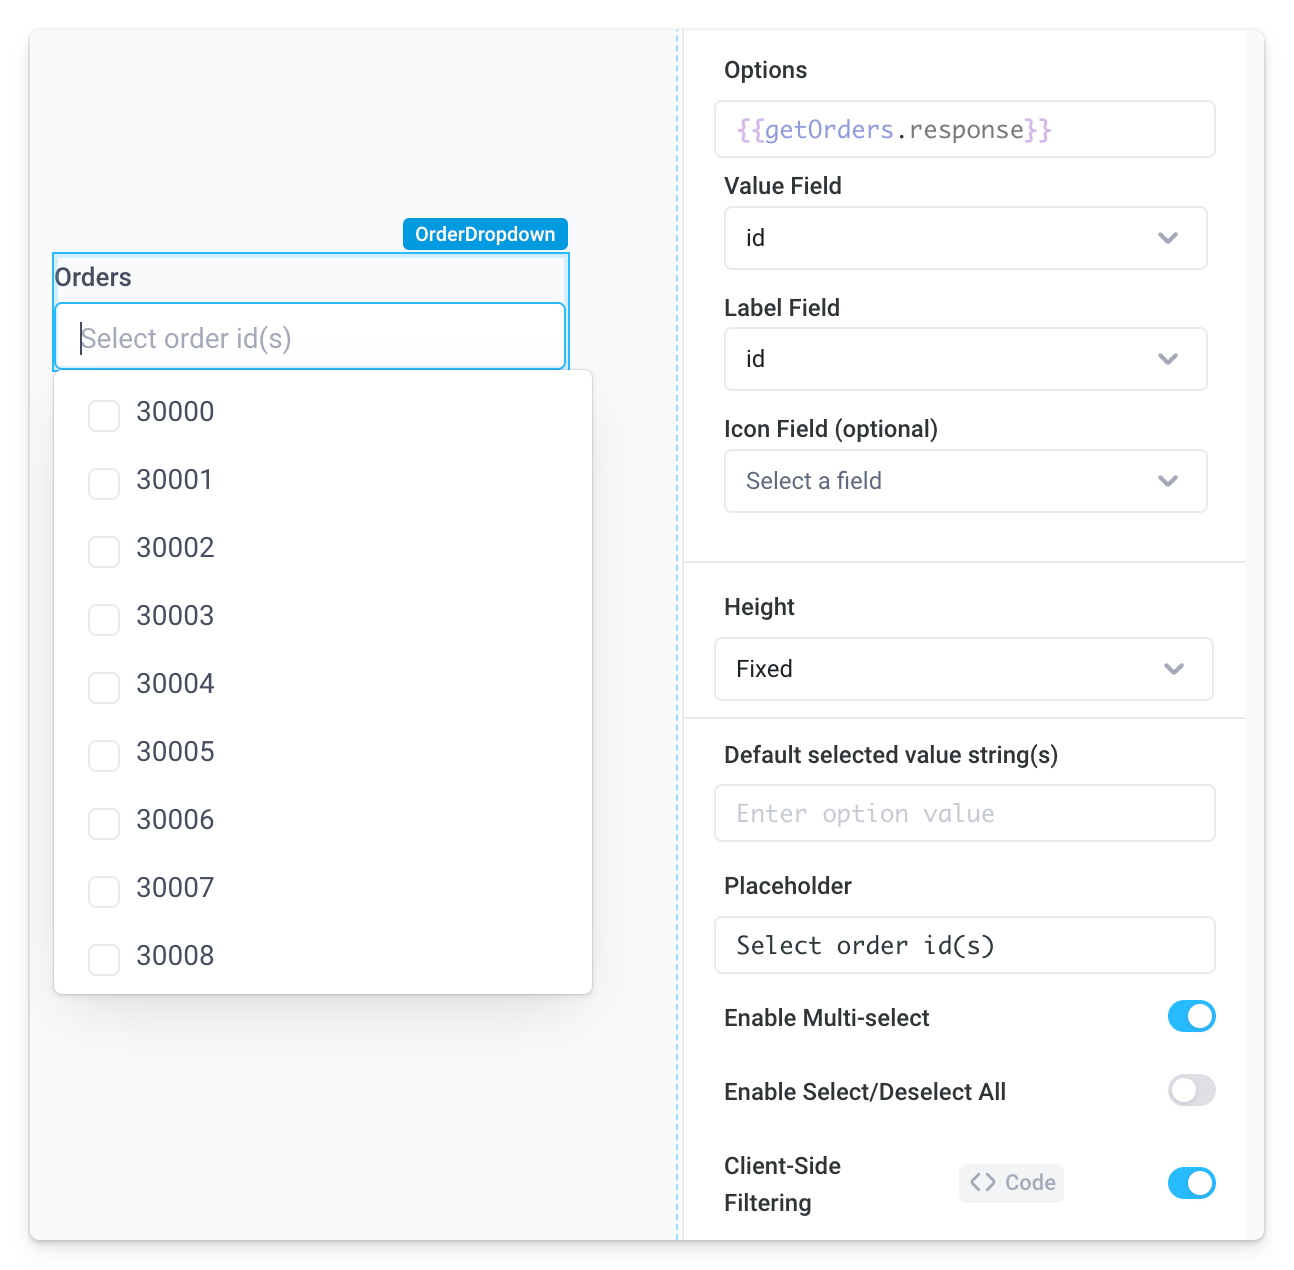Click the Height dropdown chevron icon
Image resolution: width=1294 pixels, height=1270 pixels.
click(1174, 669)
